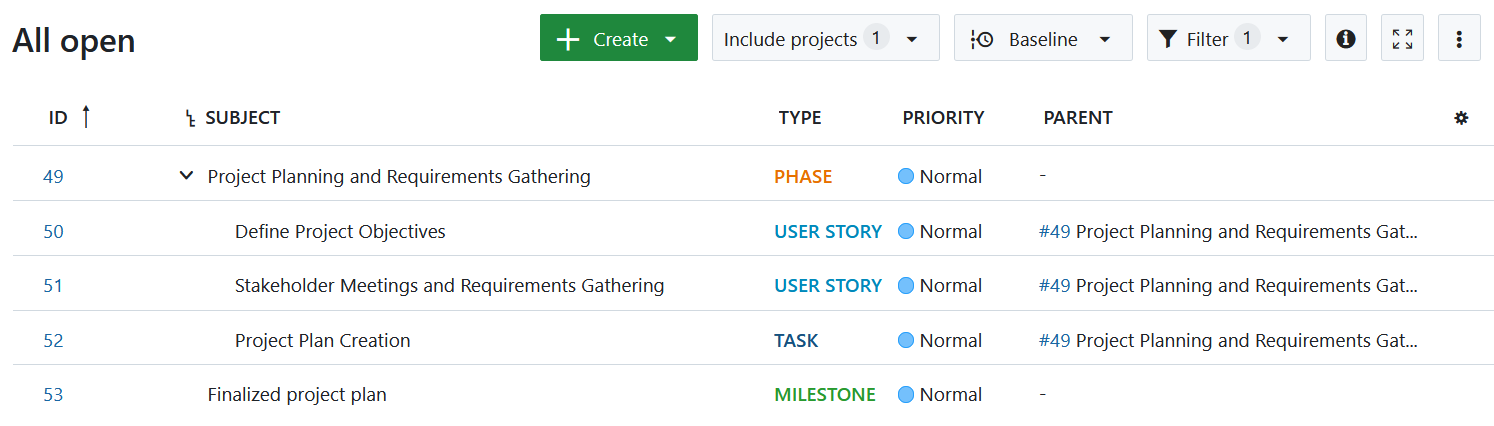Open the info details pane icon
Image resolution: width=1494 pixels, height=426 pixels.
click(1345, 39)
